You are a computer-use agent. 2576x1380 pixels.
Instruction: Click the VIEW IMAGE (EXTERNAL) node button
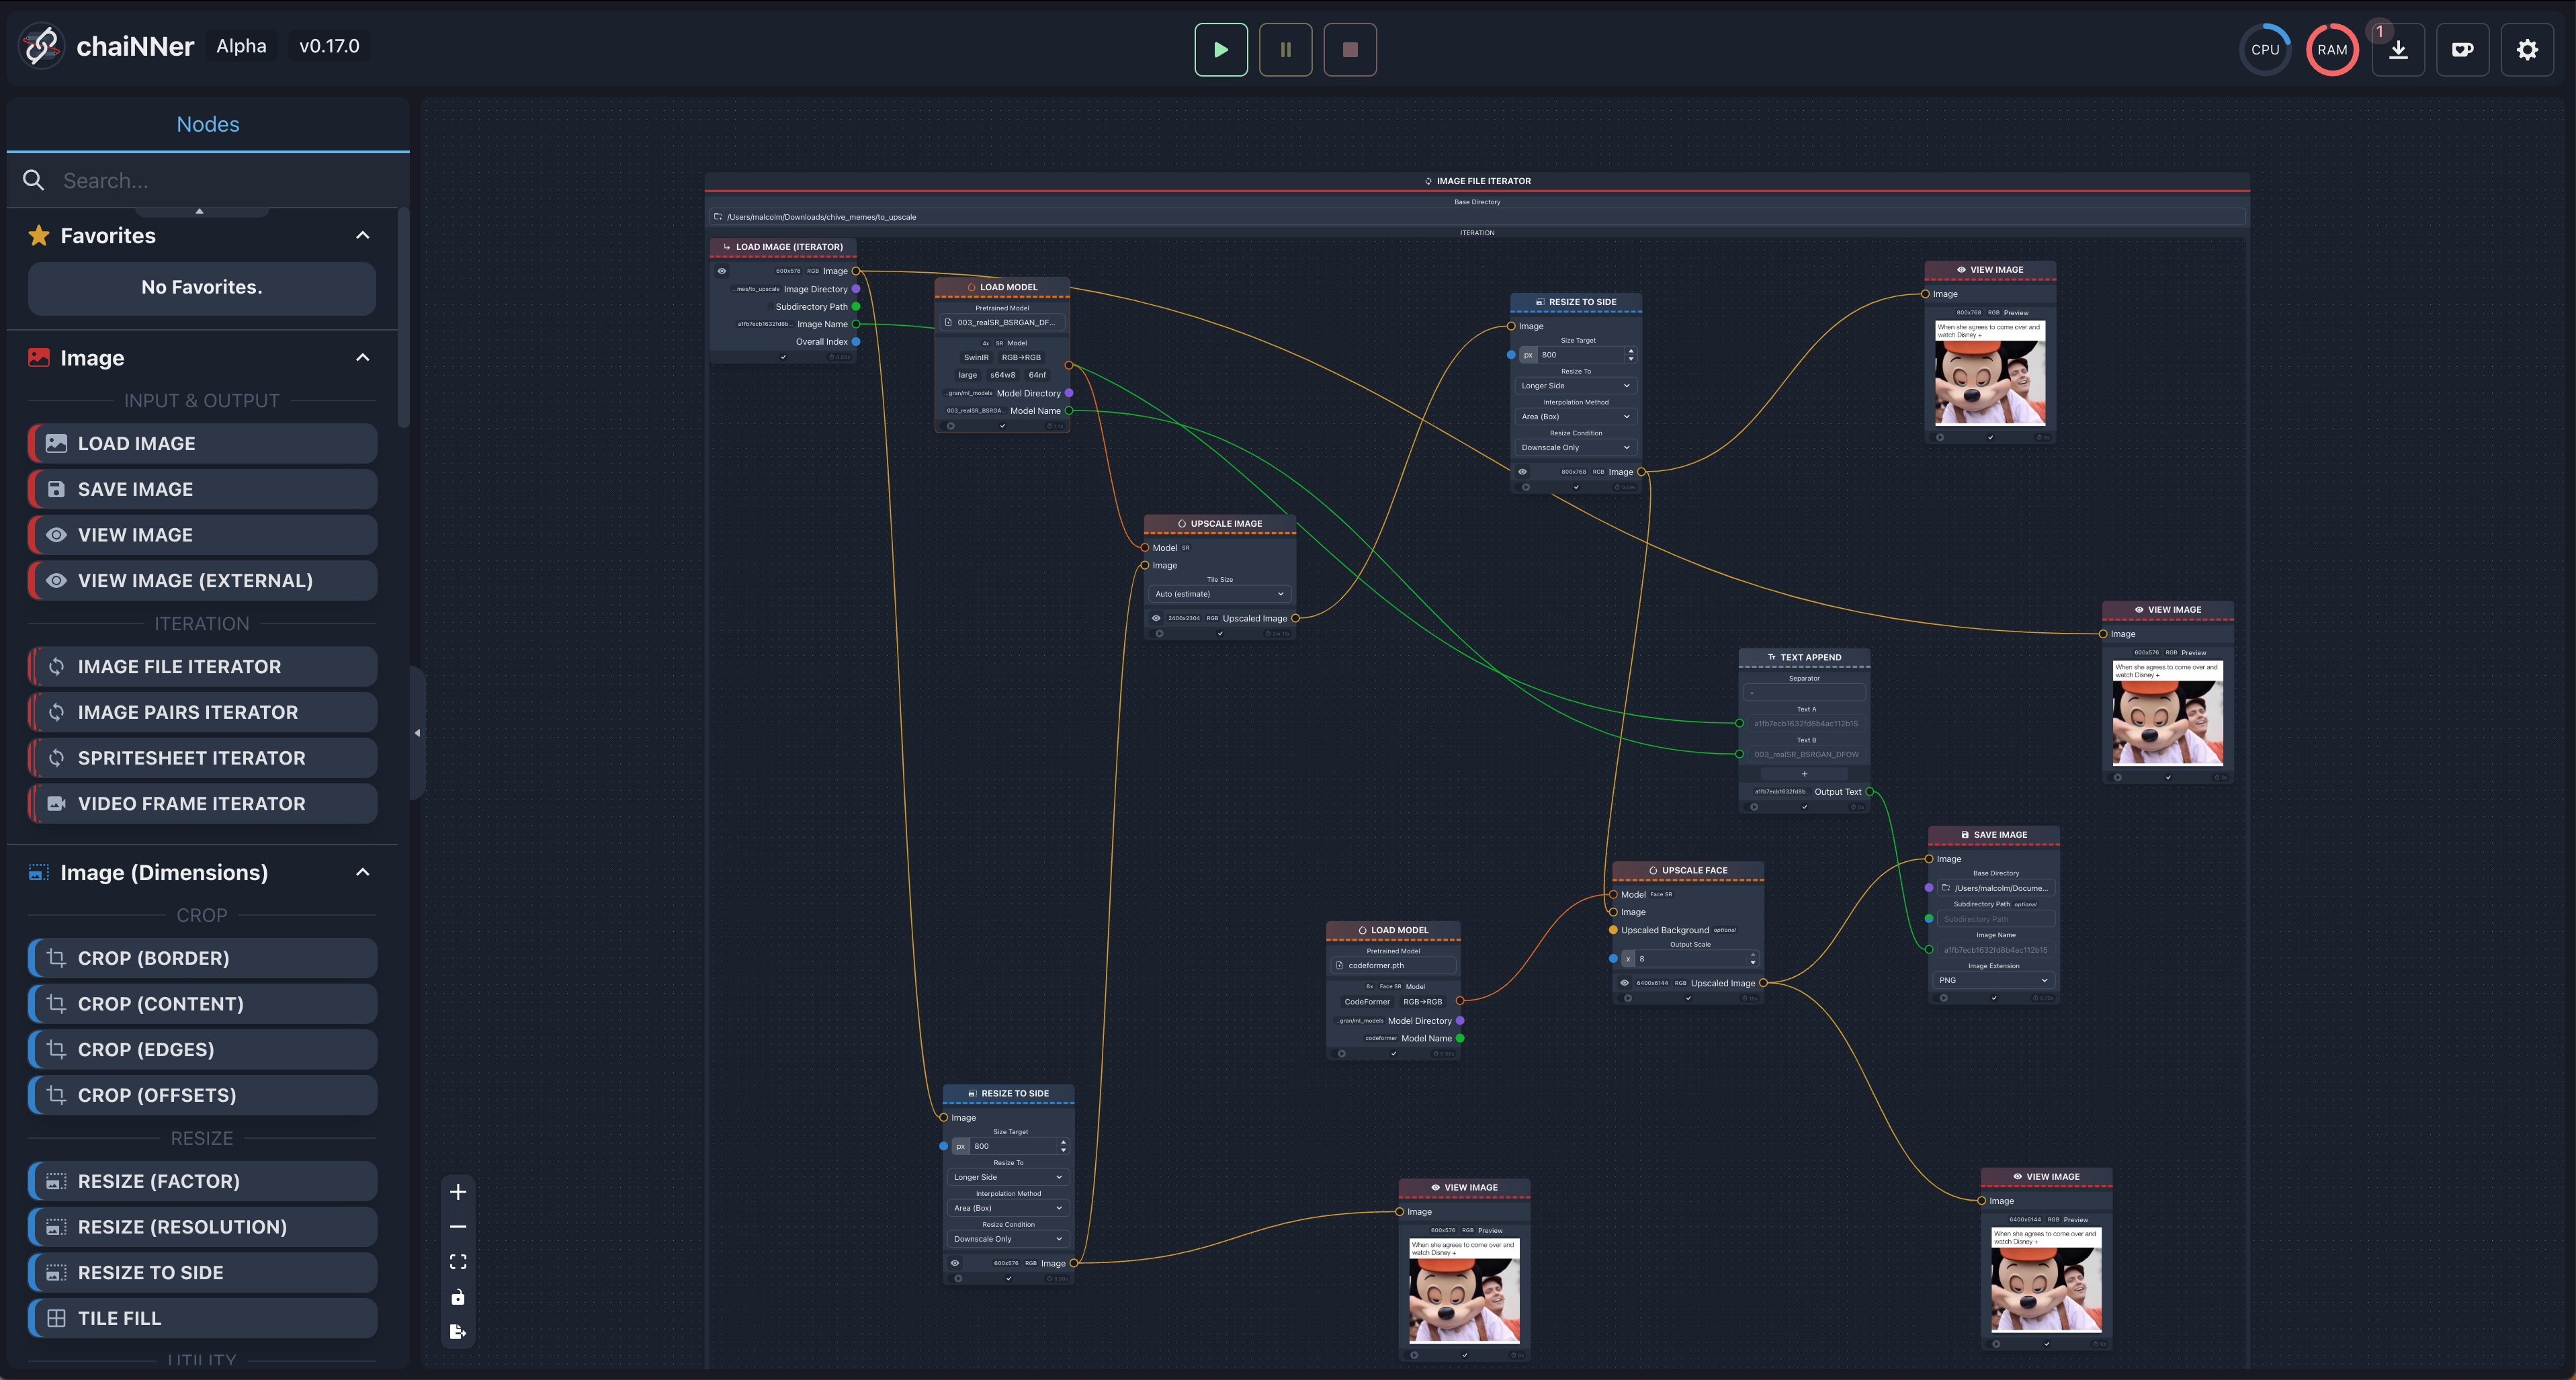[x=203, y=581]
